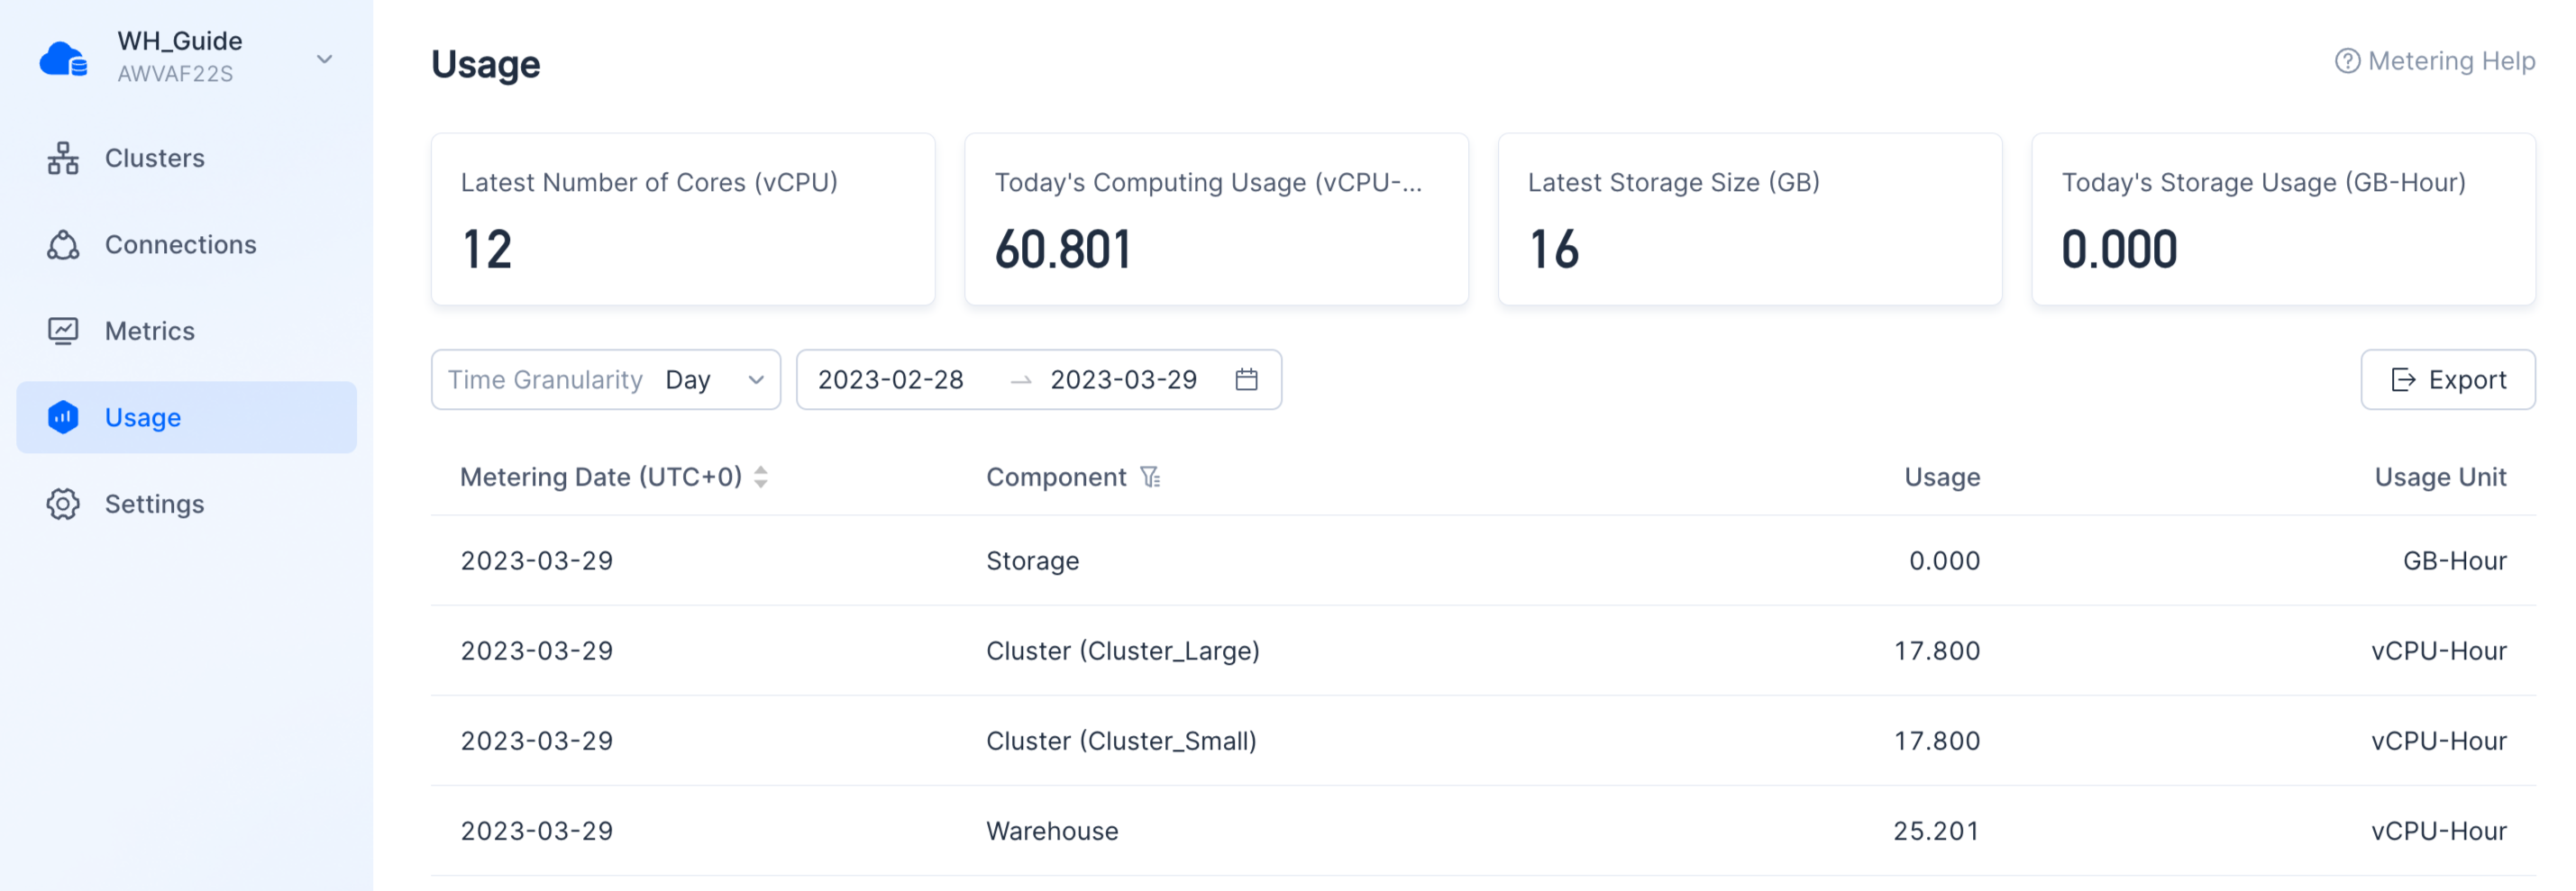
Task: Click the Usage Unit column header
Action: coord(2440,477)
